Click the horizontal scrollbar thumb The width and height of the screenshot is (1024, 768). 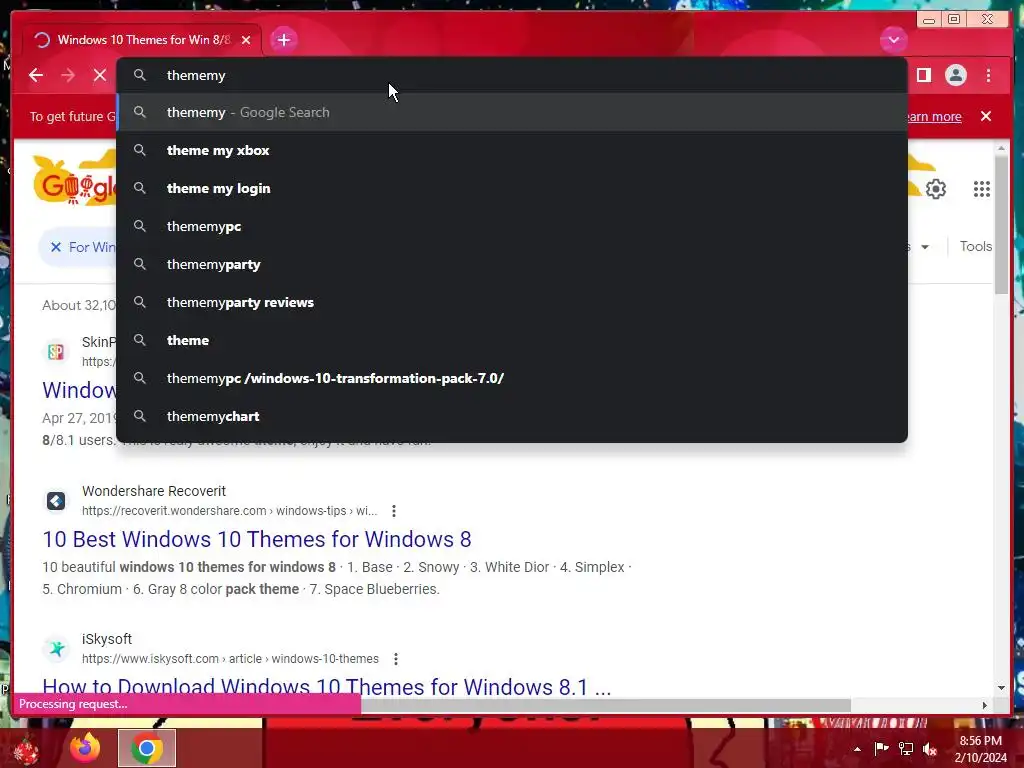click(605, 705)
